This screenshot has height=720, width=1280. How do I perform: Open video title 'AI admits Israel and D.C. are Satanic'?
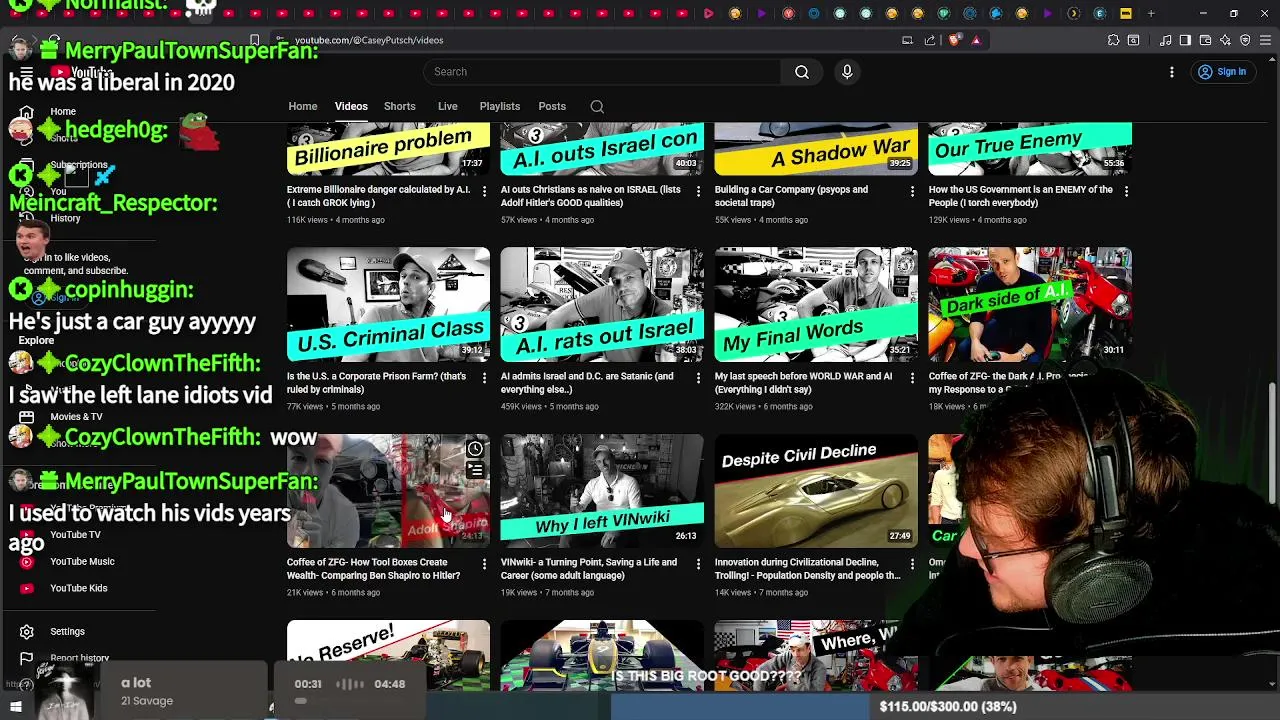click(587, 383)
